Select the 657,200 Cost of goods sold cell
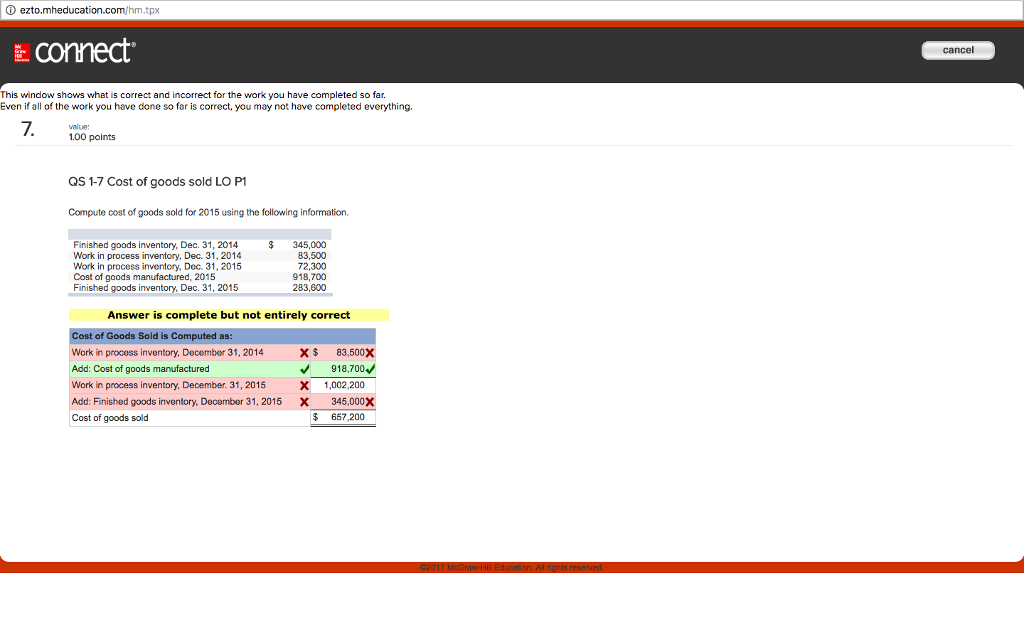 click(343, 418)
